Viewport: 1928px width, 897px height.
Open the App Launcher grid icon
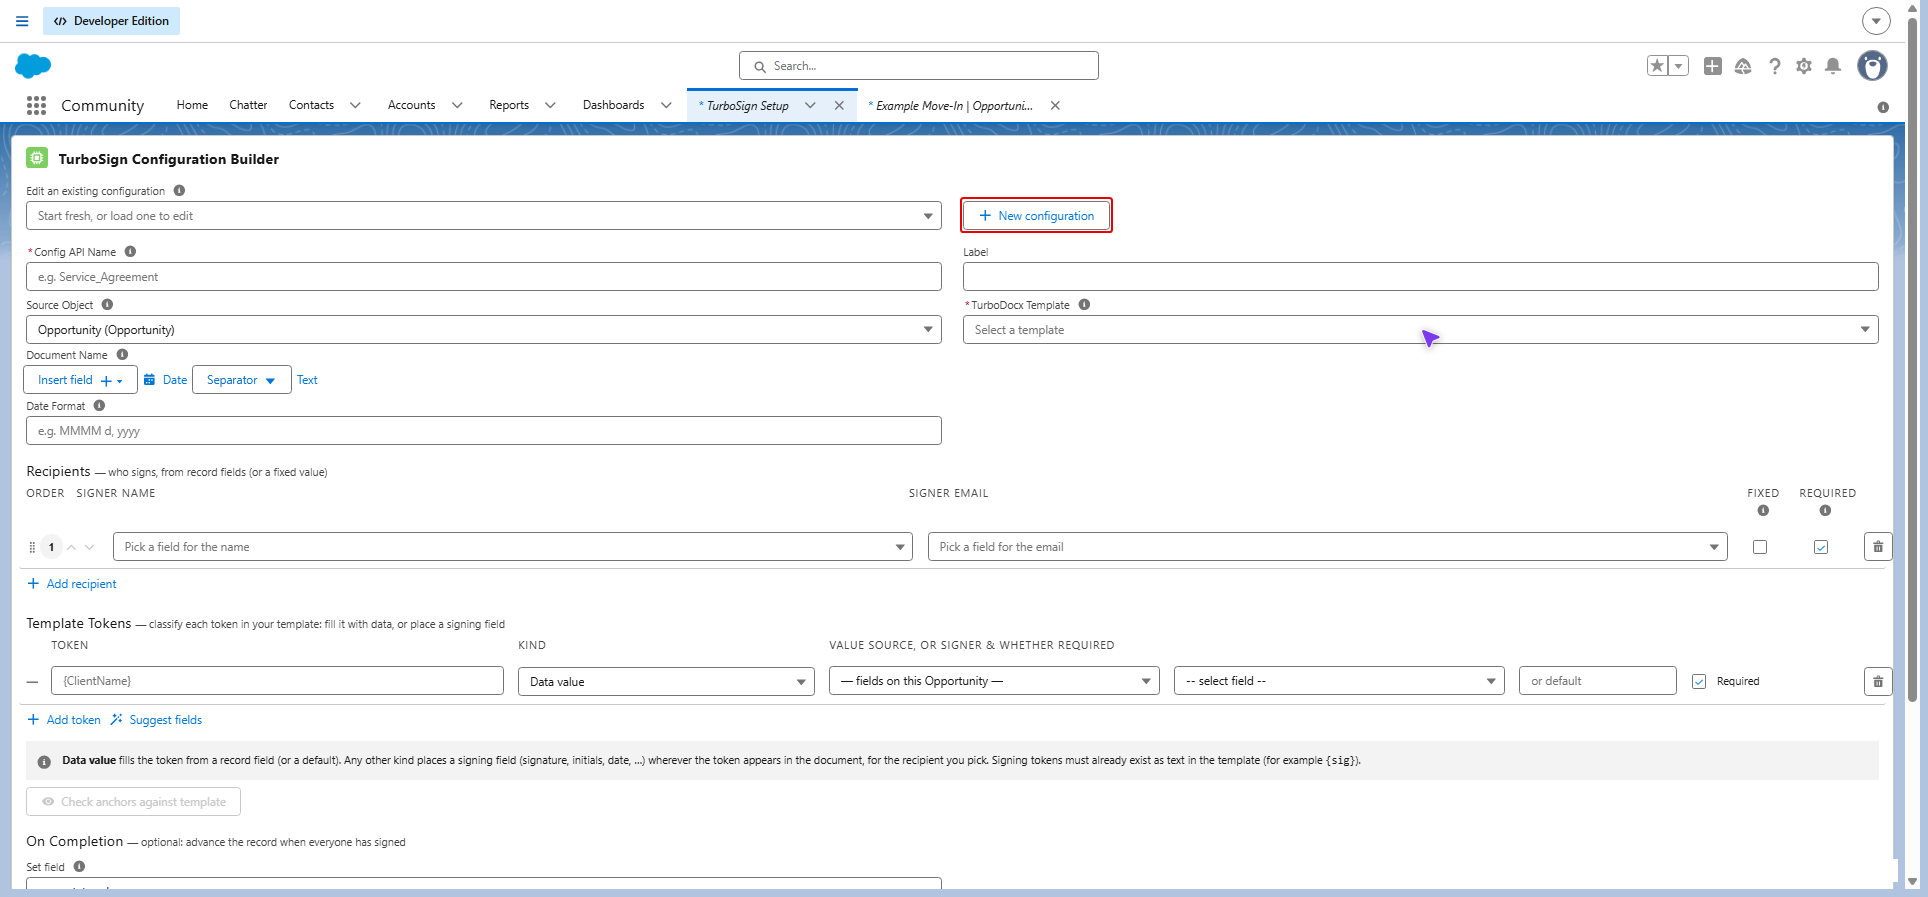37,105
